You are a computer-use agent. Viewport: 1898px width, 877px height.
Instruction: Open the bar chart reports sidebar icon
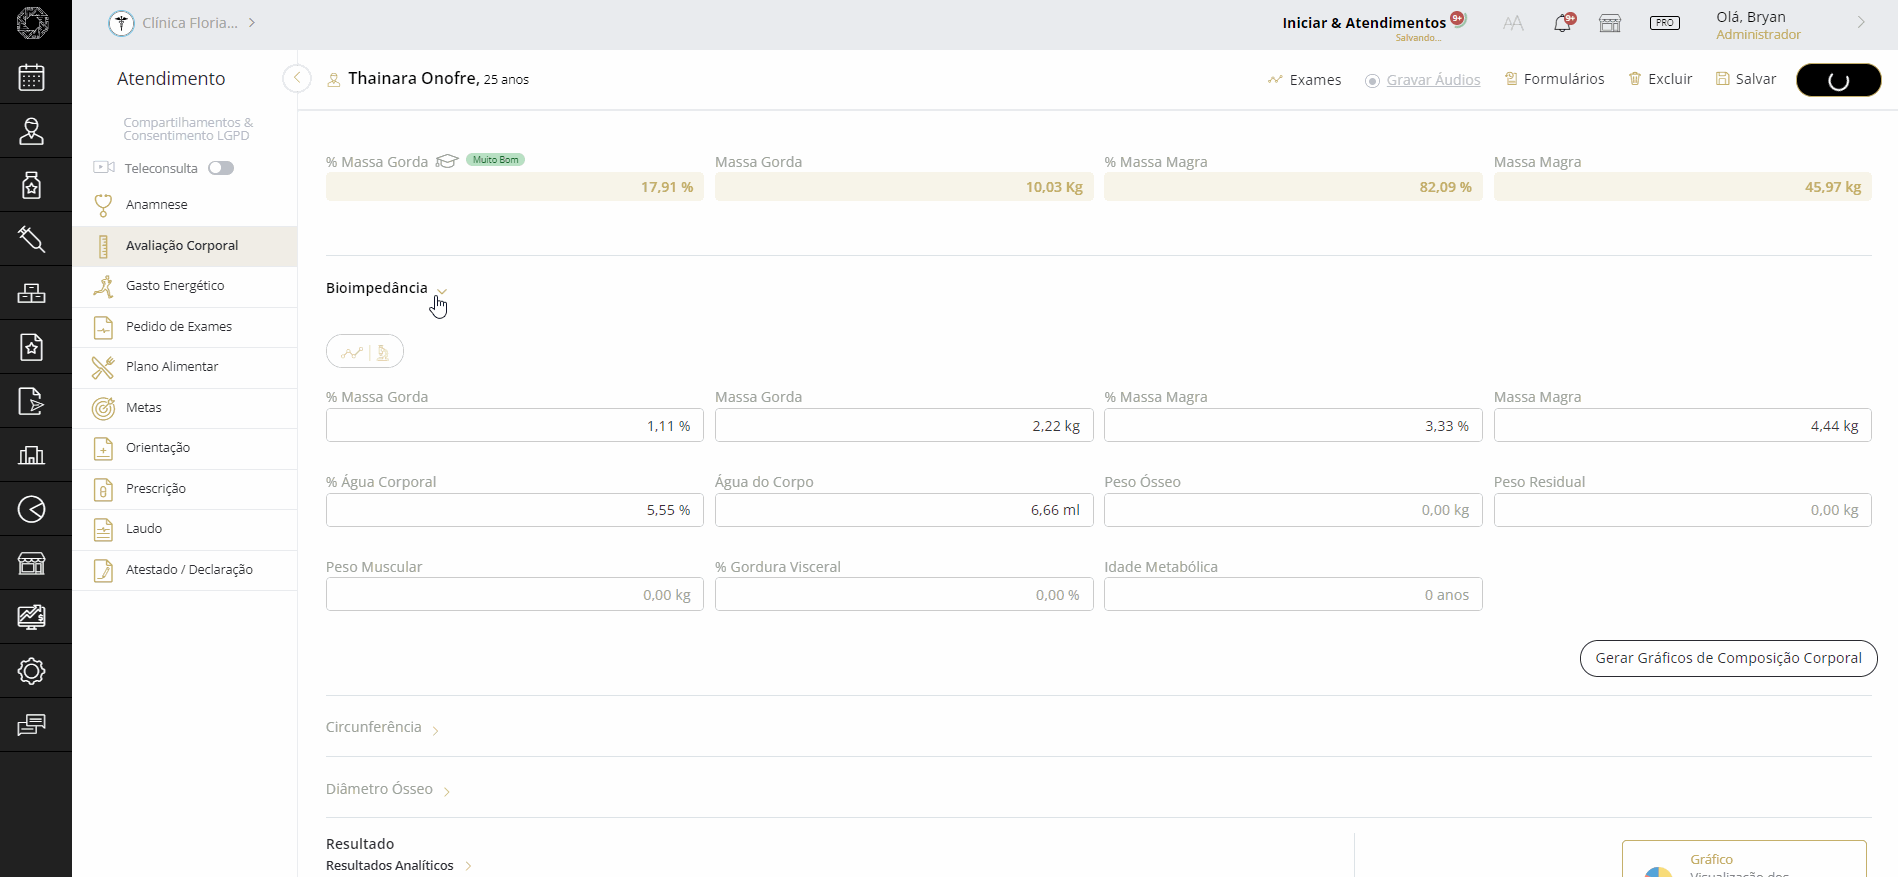point(32,455)
